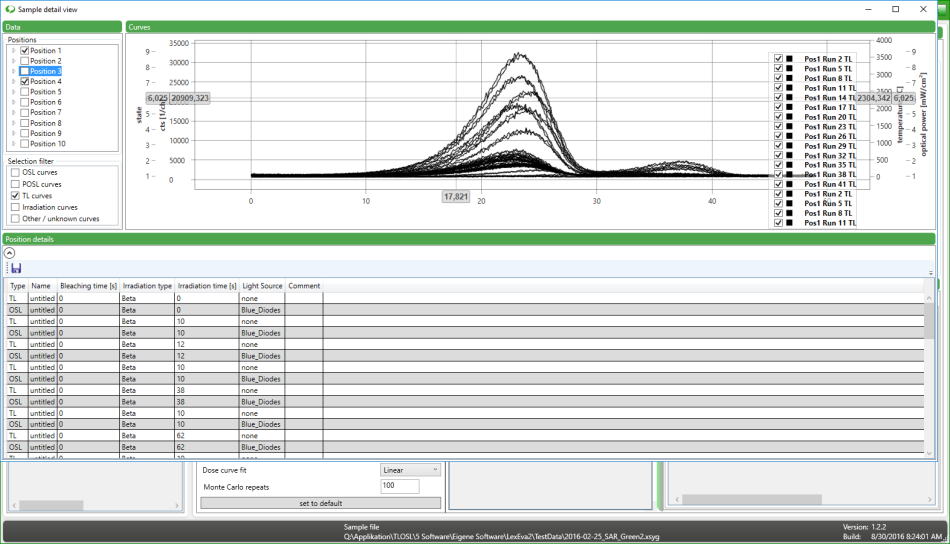The height and width of the screenshot is (544, 950).
Task: Sort table by Name column header
Action: [x=41, y=286]
